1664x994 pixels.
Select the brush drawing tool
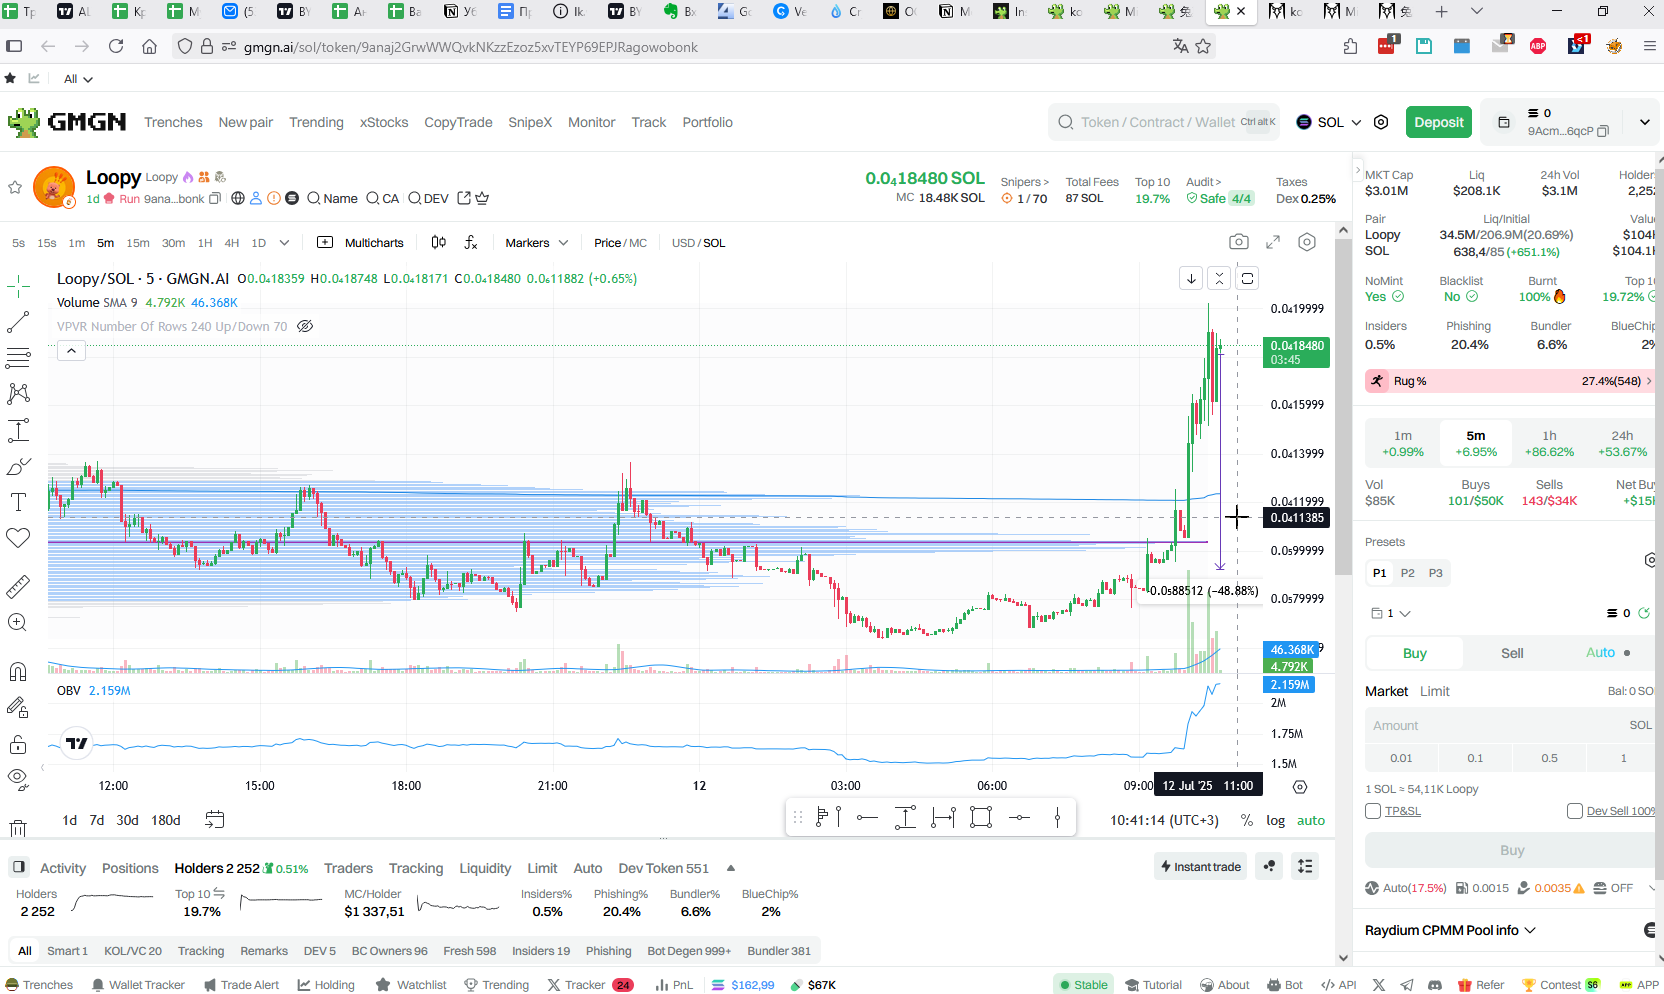pyautogui.click(x=18, y=466)
